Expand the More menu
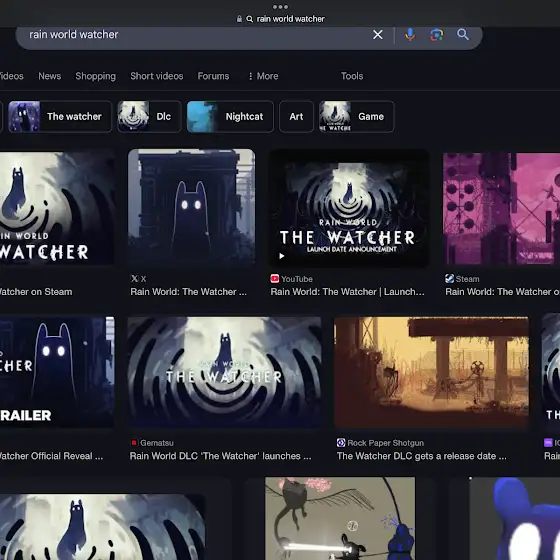Image resolution: width=560 pixels, height=560 pixels. (x=263, y=76)
